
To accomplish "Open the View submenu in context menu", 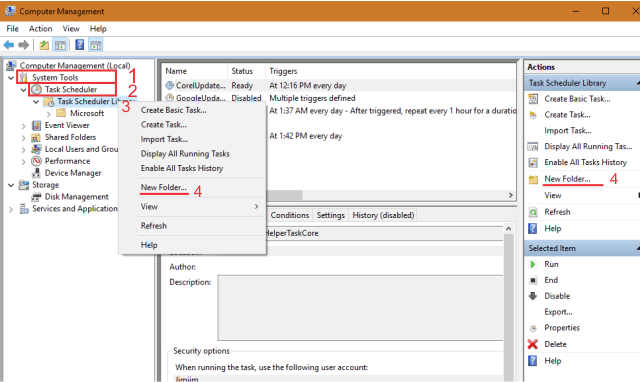I will (193, 207).
